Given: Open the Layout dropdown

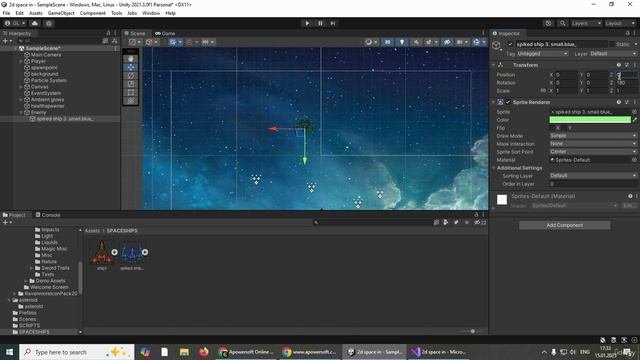Looking at the screenshot, I should [x=620, y=23].
